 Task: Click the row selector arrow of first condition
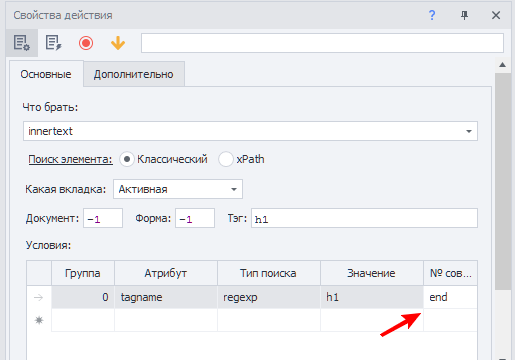(x=39, y=297)
